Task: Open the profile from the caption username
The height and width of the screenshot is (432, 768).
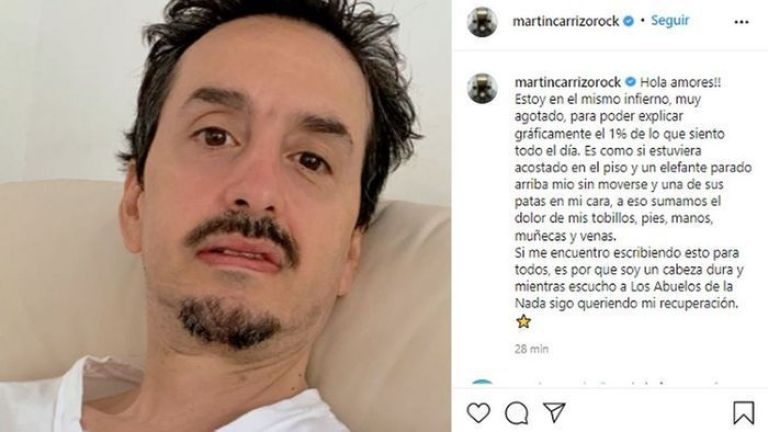Action: (568, 82)
